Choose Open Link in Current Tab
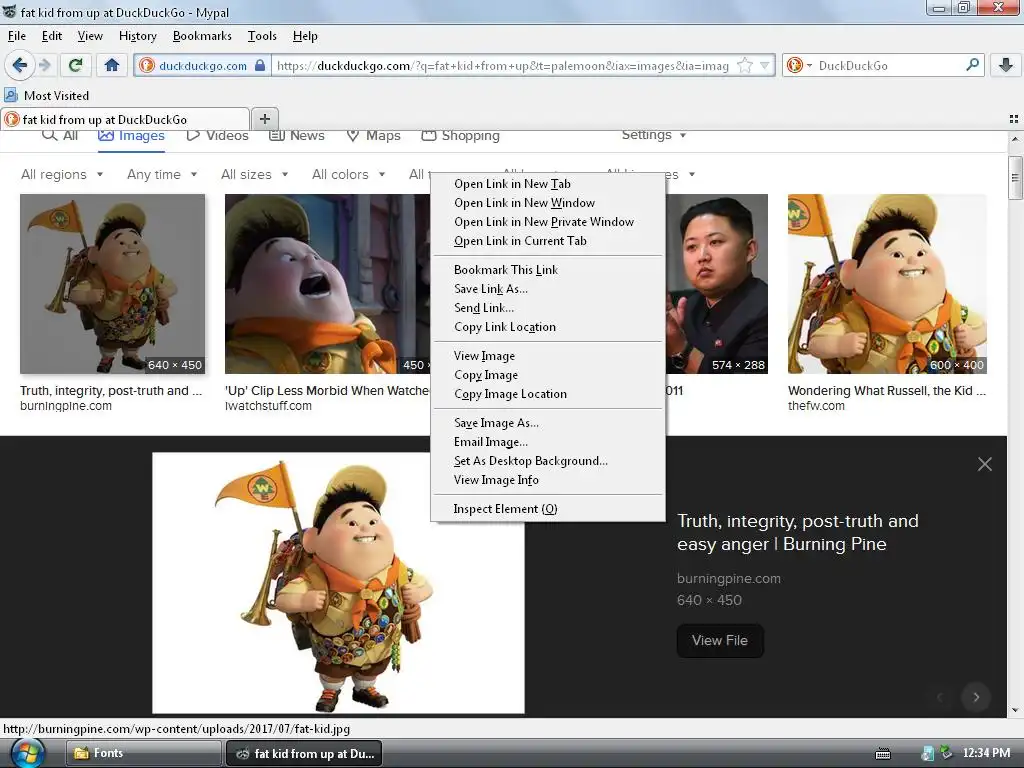 548,240
